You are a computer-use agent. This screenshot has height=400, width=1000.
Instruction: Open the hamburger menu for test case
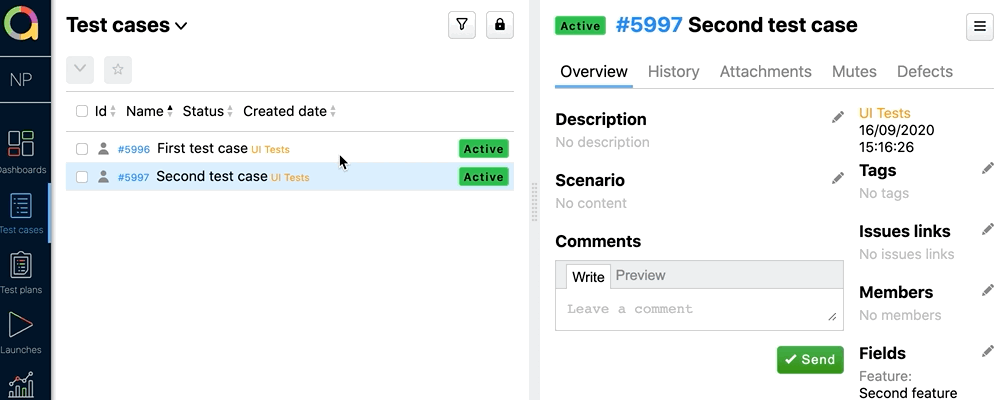pos(979,27)
